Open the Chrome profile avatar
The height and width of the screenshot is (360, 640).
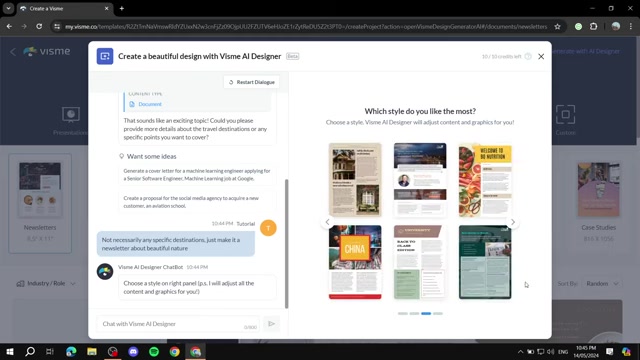coord(616,27)
